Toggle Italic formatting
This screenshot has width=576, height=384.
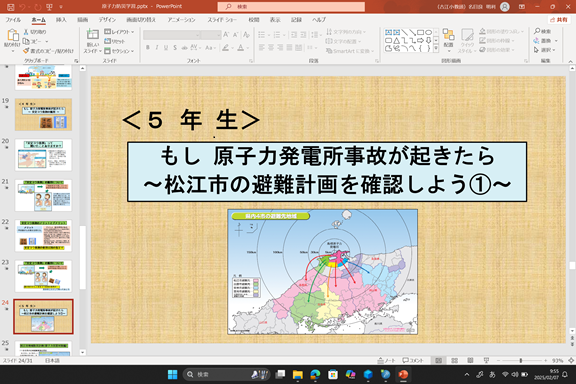pyautogui.click(x=157, y=48)
